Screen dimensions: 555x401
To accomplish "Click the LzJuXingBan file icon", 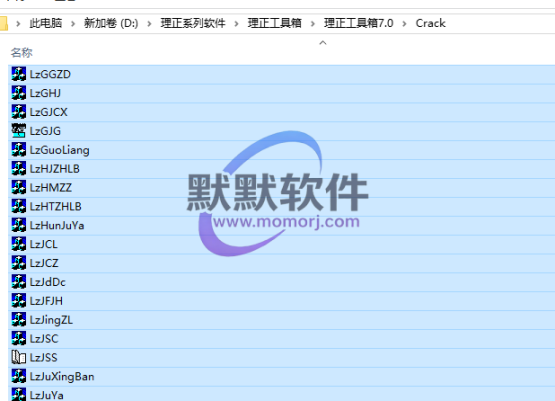I will tap(18, 376).
